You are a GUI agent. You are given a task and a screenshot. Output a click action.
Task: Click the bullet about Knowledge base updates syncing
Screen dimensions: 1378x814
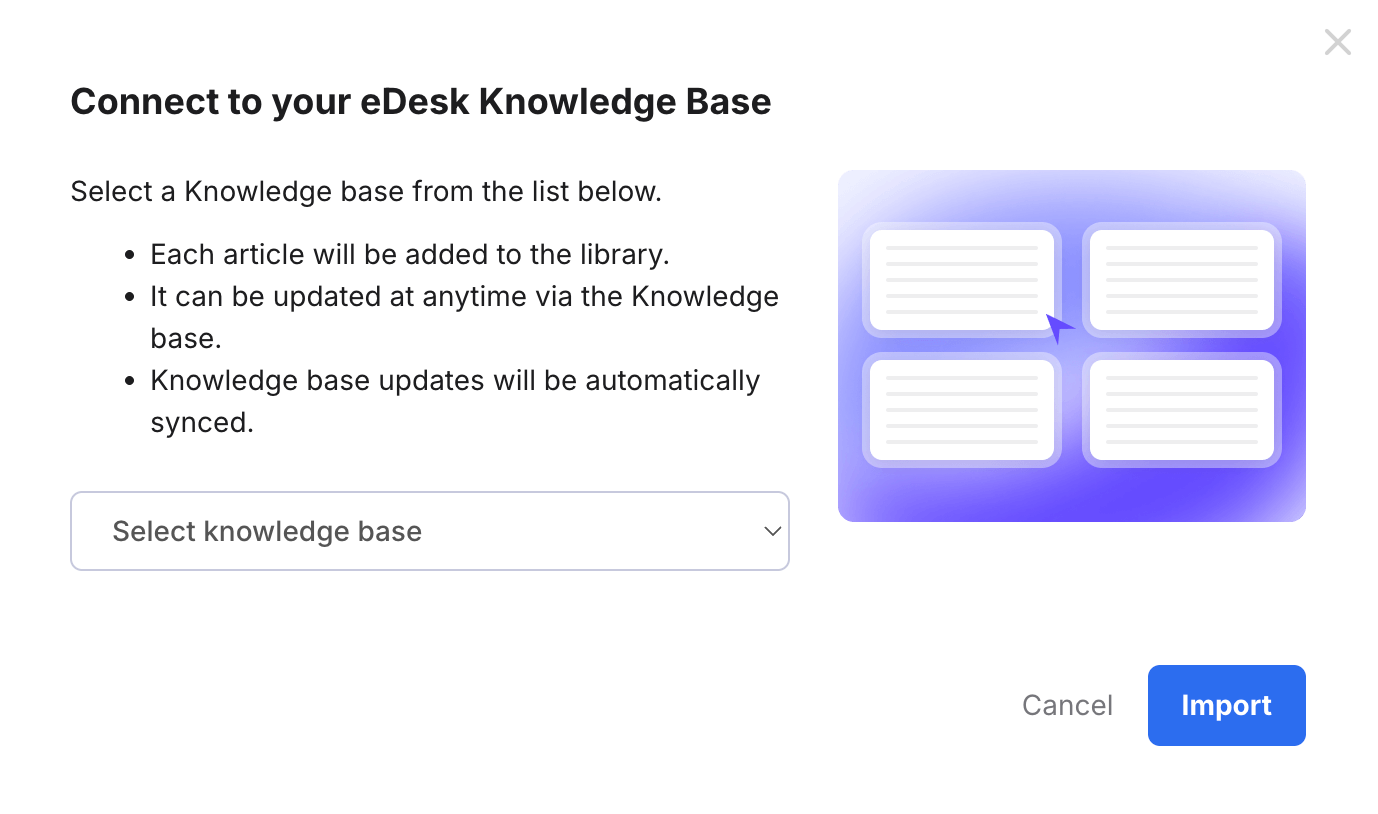coord(455,380)
